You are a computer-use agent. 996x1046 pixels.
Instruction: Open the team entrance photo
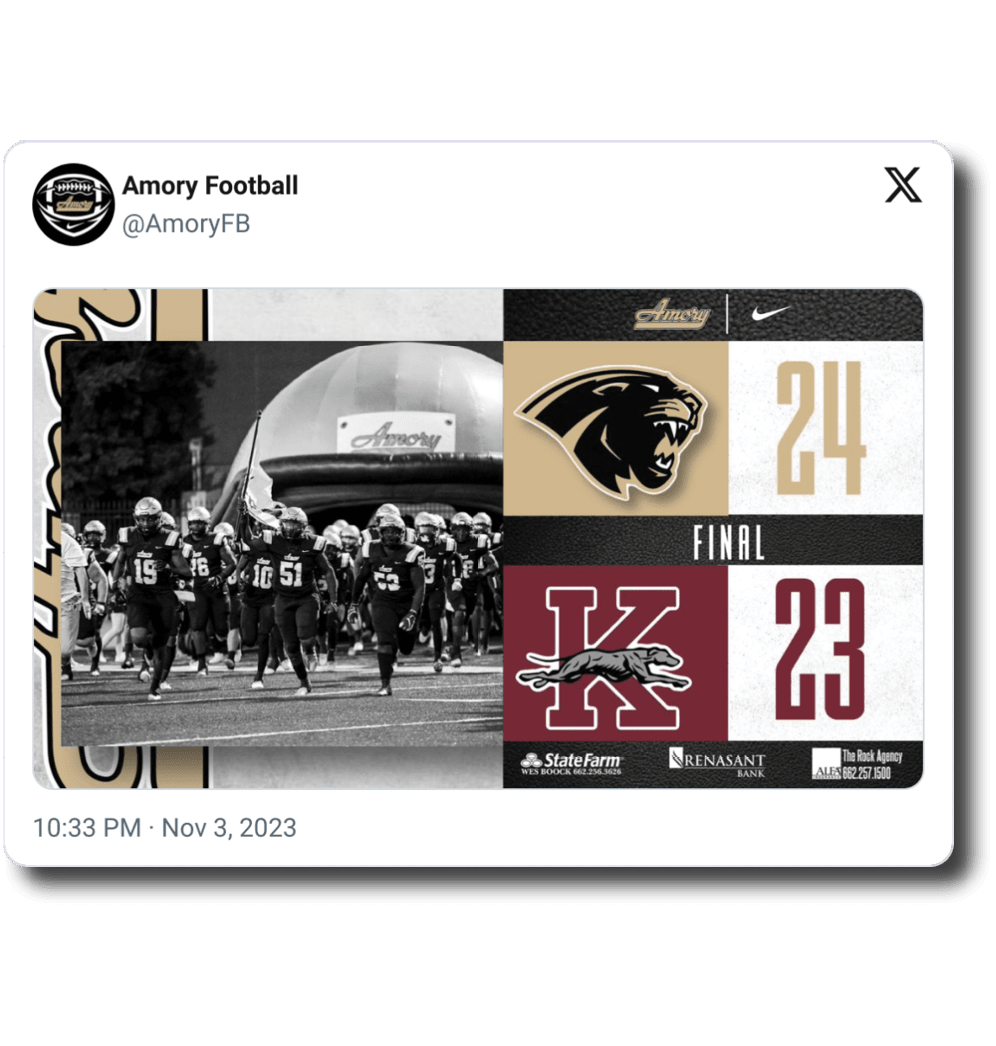(x=282, y=543)
